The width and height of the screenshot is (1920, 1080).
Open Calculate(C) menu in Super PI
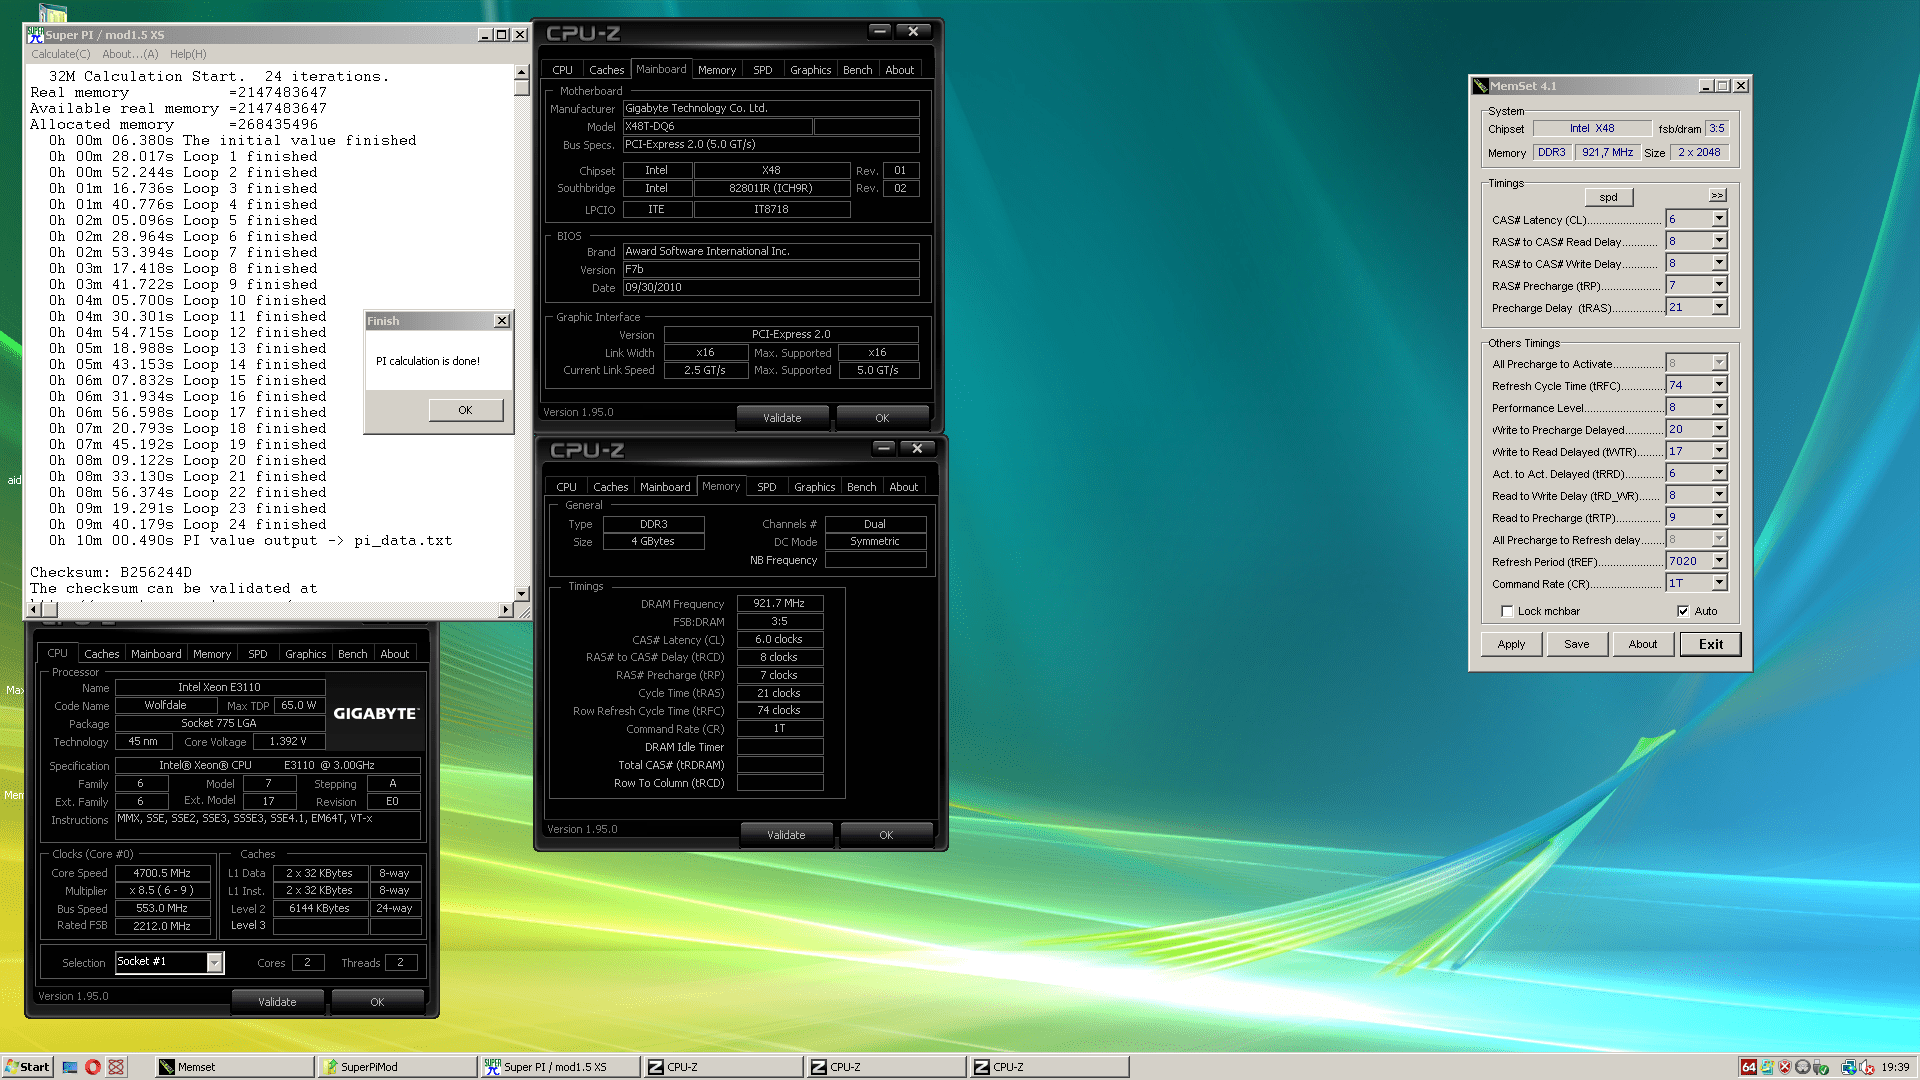60,54
